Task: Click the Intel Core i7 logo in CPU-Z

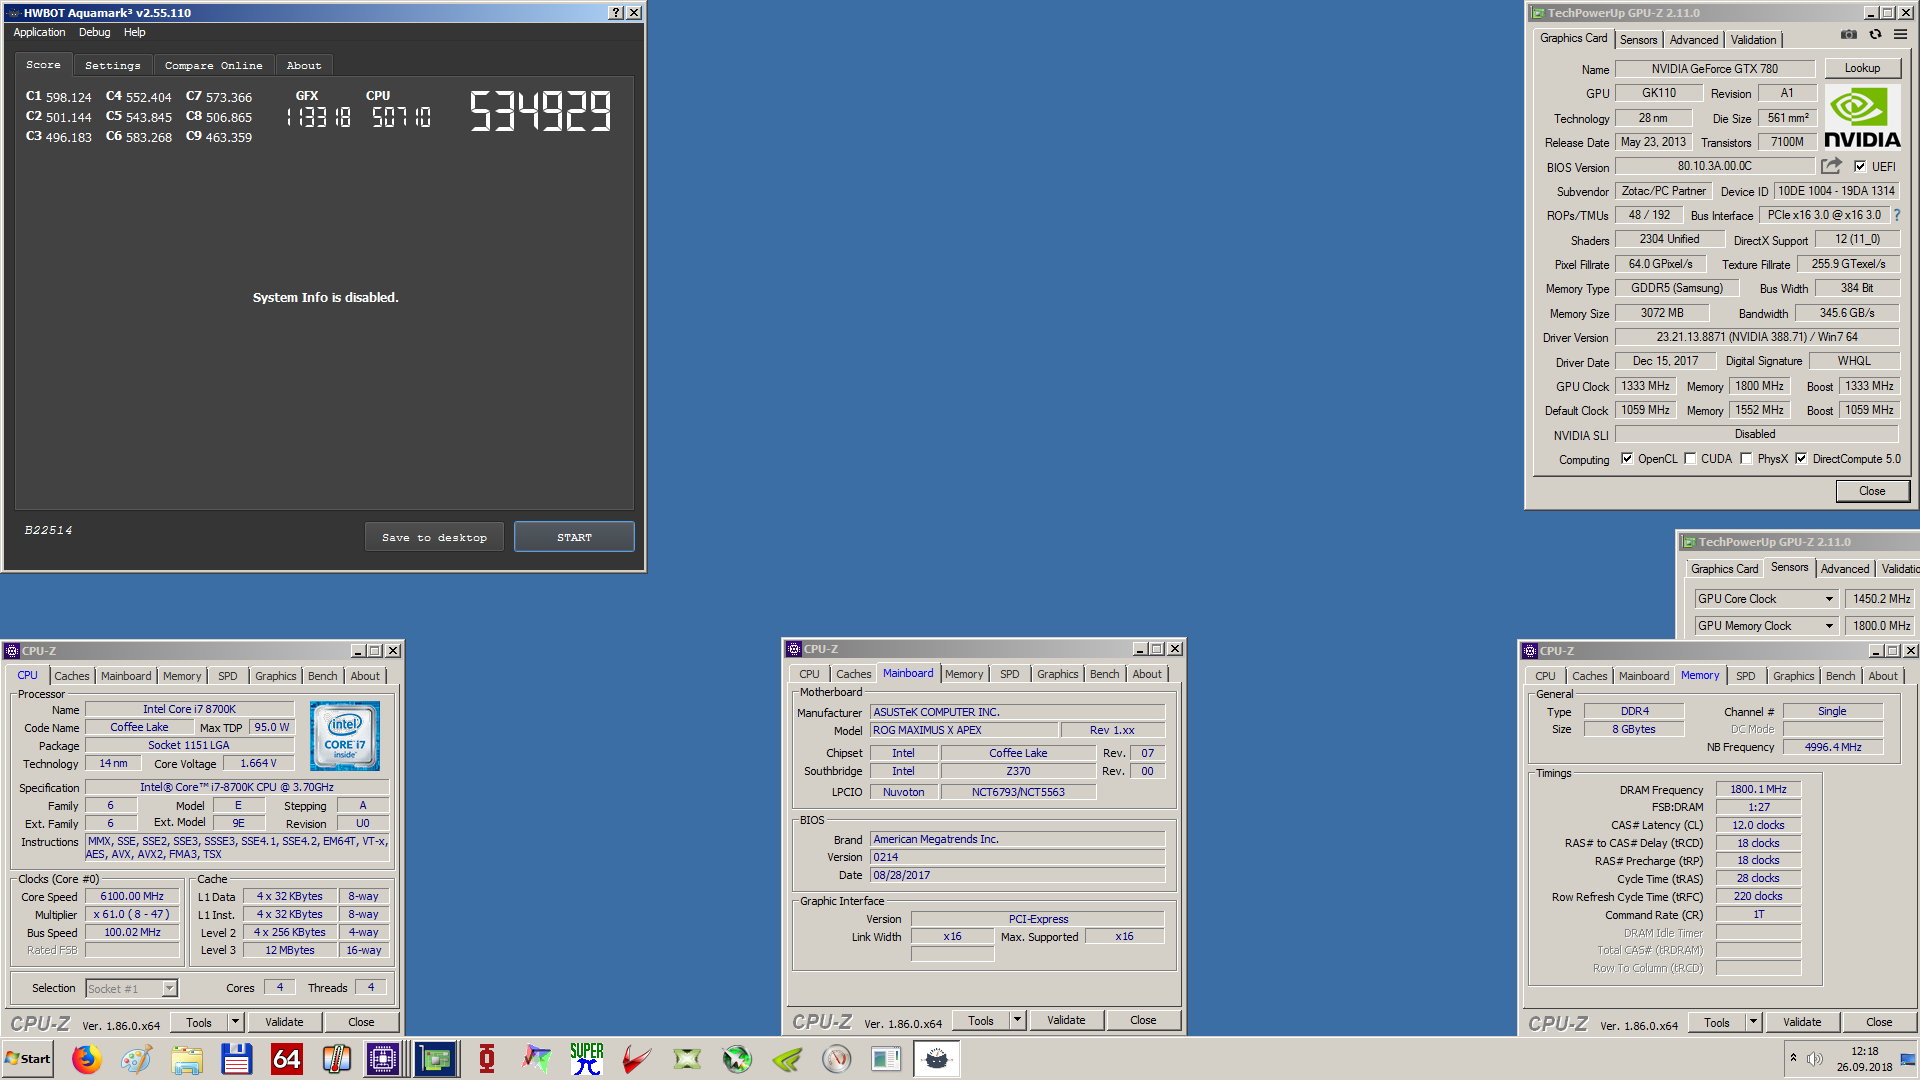Action: click(345, 736)
